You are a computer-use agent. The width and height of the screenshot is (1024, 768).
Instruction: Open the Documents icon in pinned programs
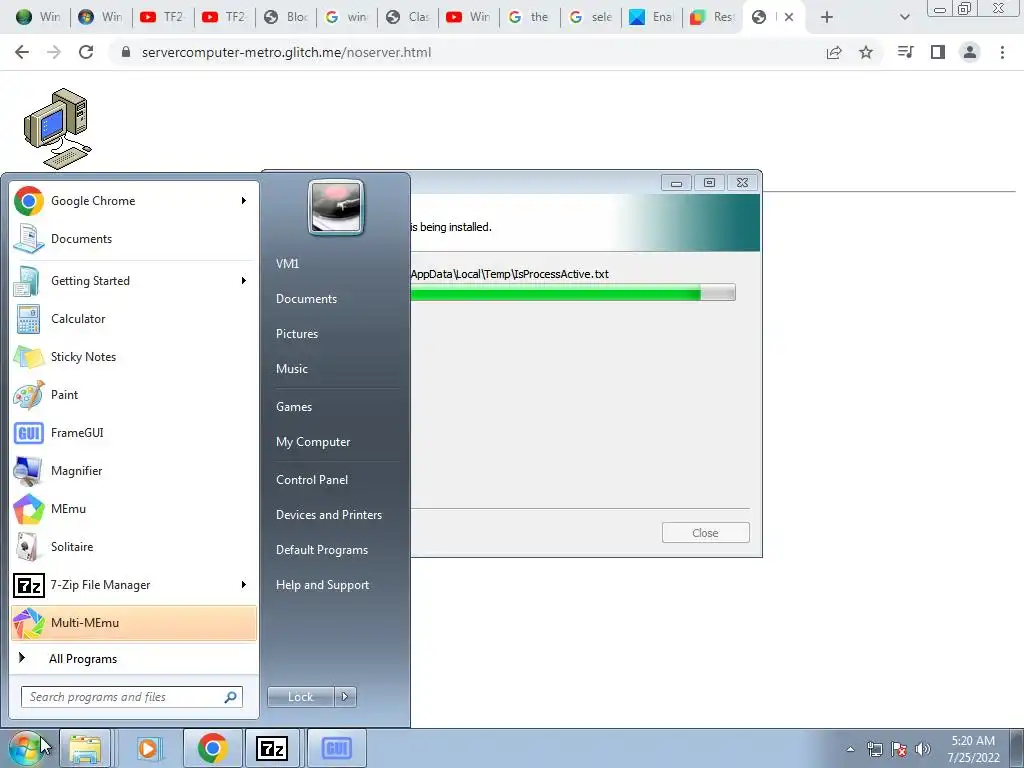[29, 238]
